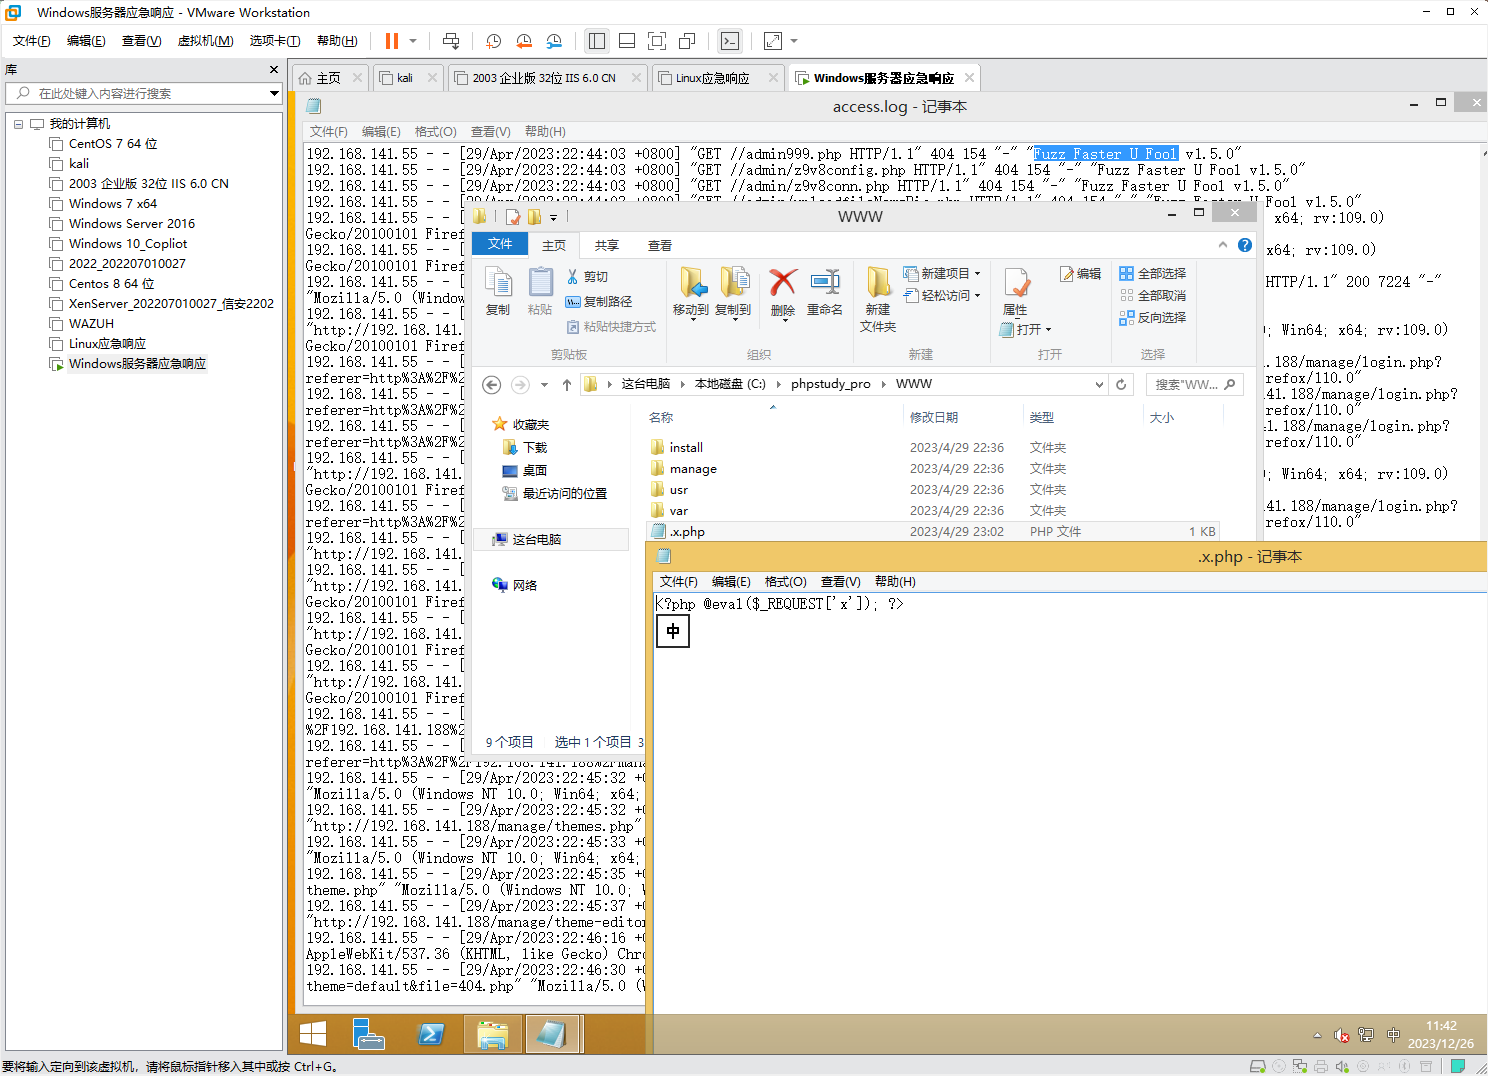This screenshot has height=1076, width=1488.
Task: Click the Explorer back navigation arrow
Action: tap(491, 385)
